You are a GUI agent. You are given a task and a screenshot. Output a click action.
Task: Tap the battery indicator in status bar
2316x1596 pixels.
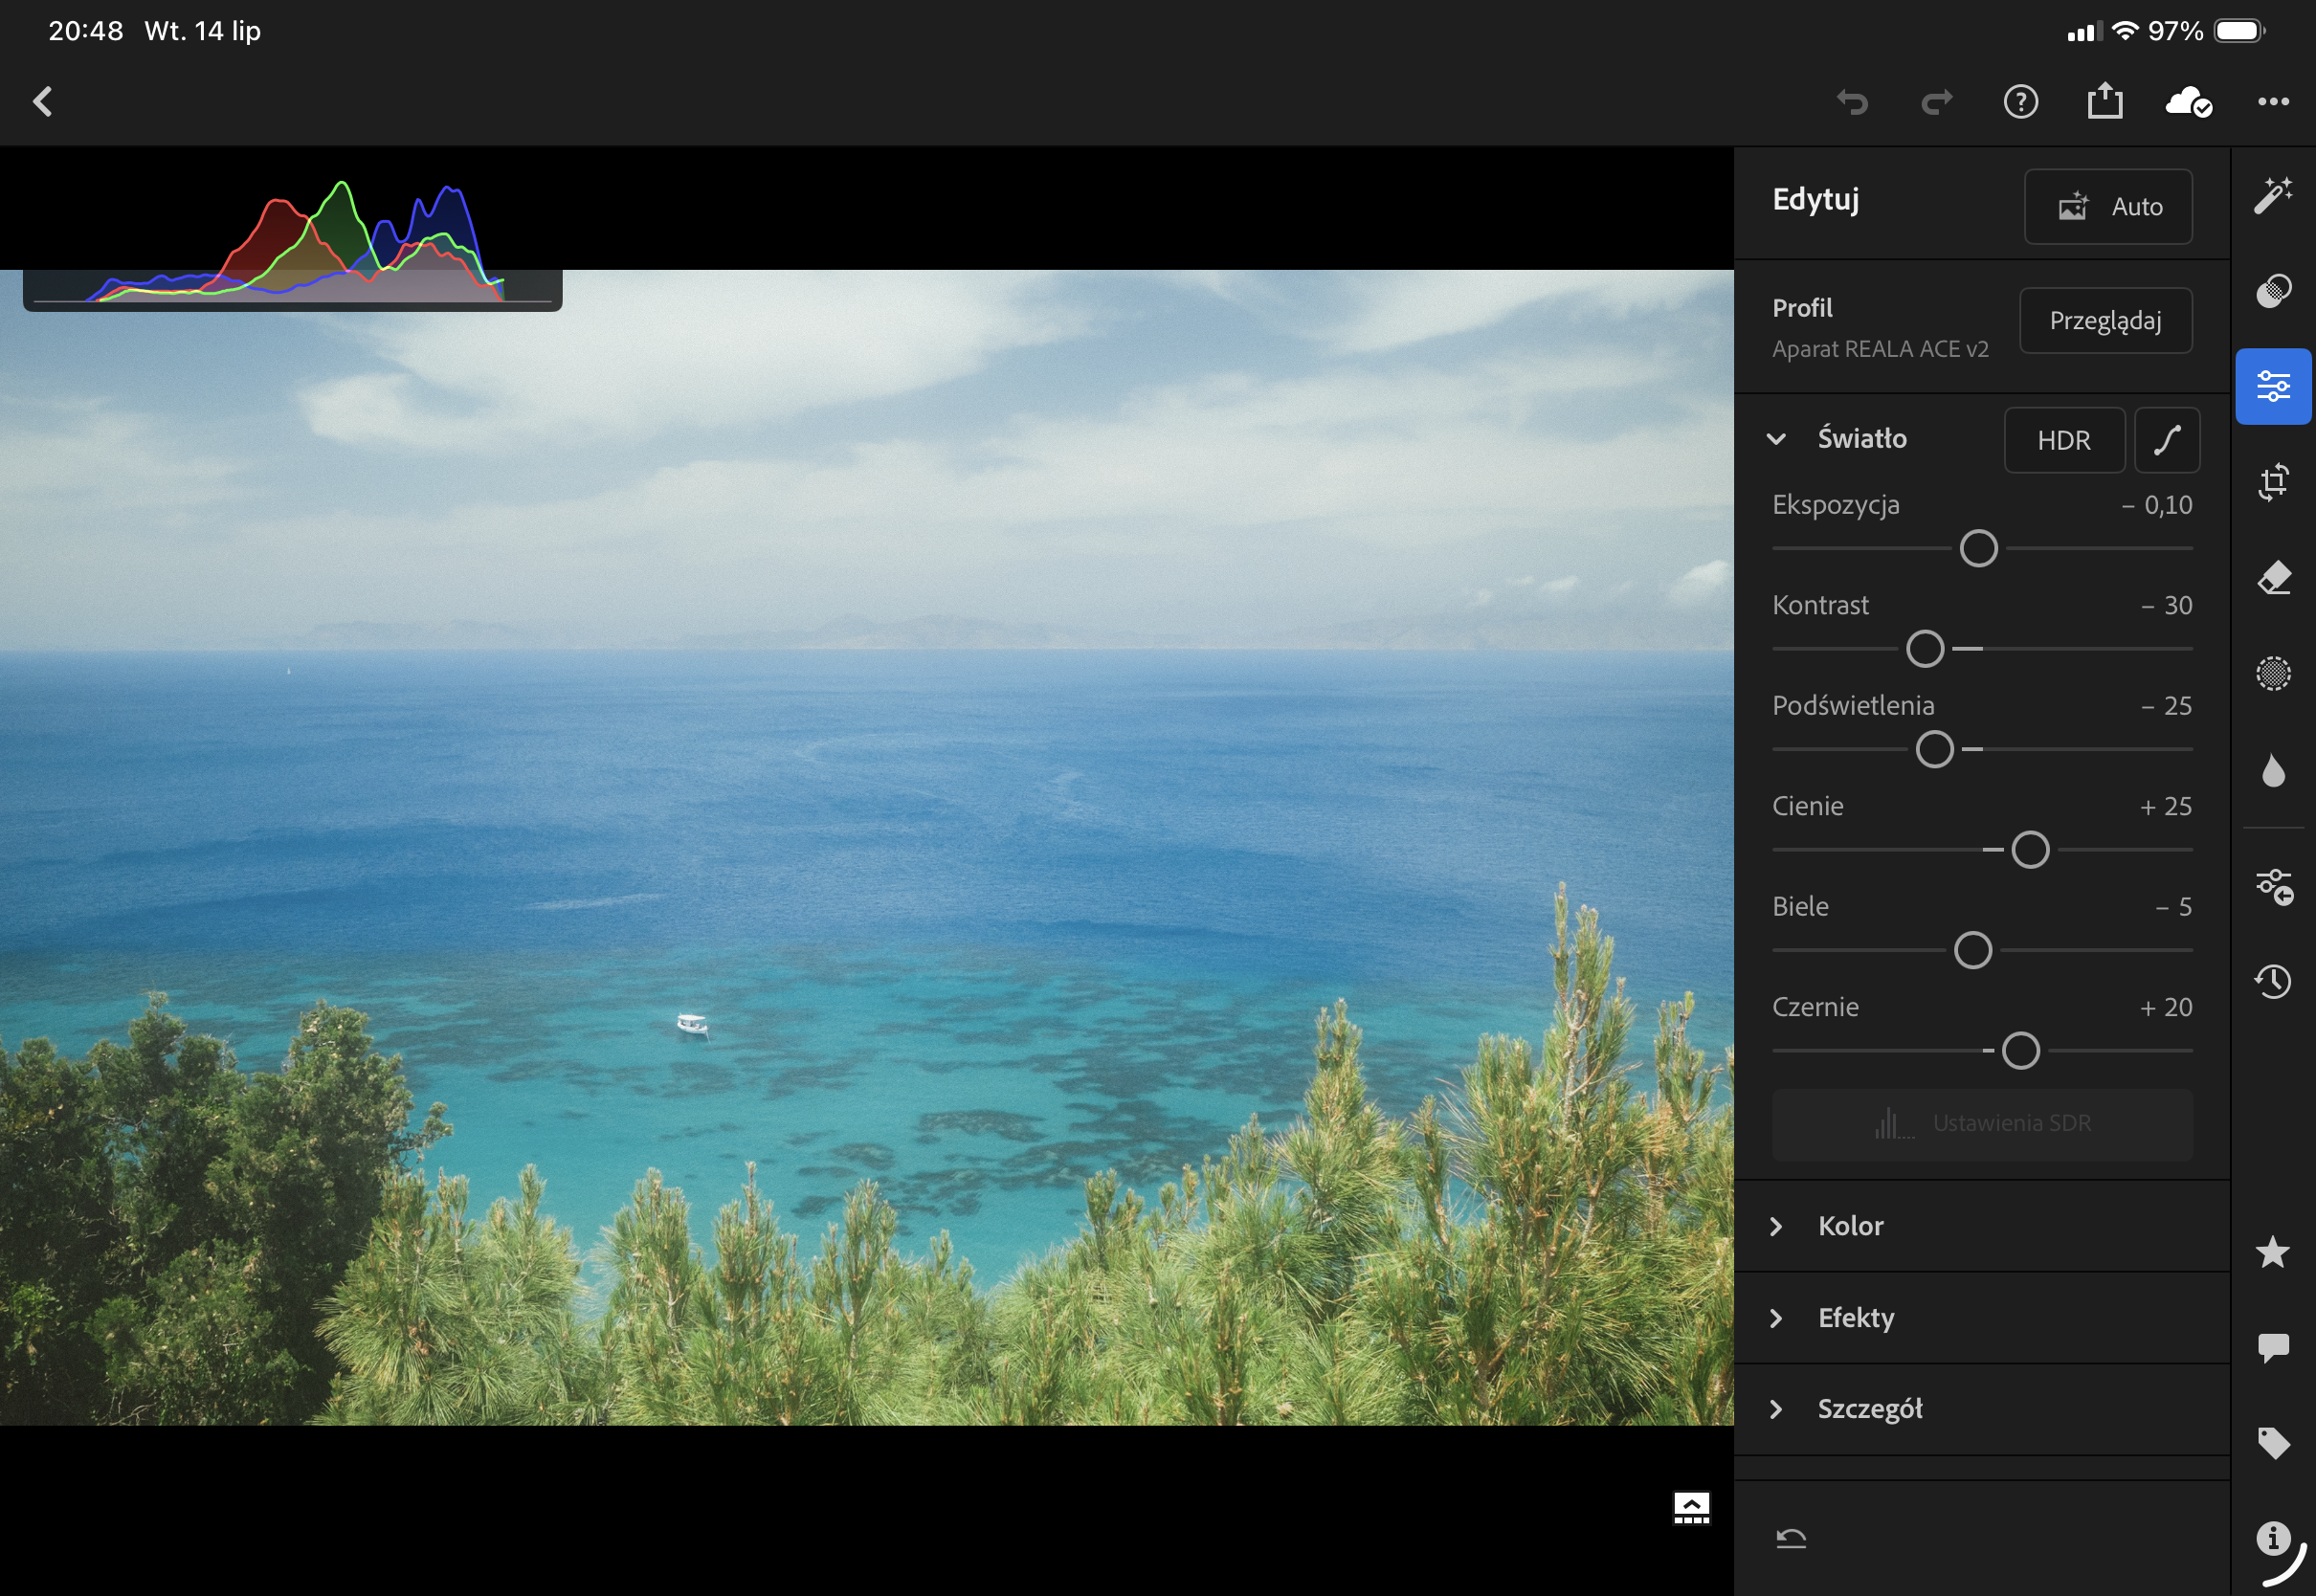2240,31
